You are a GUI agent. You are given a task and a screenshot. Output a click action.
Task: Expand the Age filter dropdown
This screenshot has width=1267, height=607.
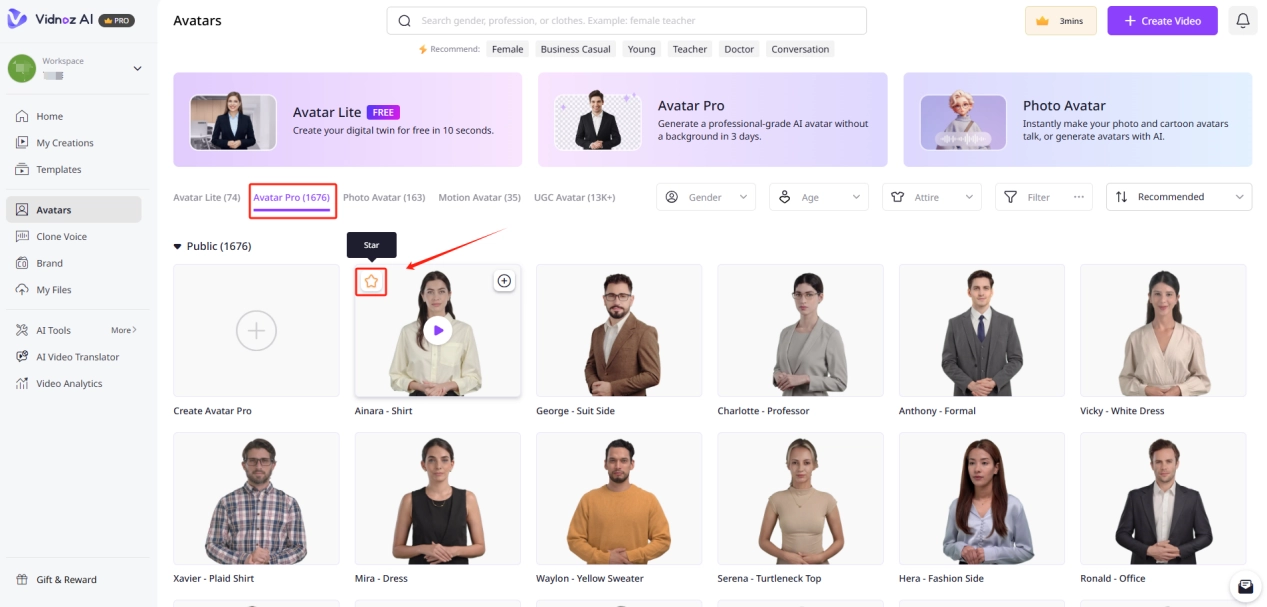(818, 197)
